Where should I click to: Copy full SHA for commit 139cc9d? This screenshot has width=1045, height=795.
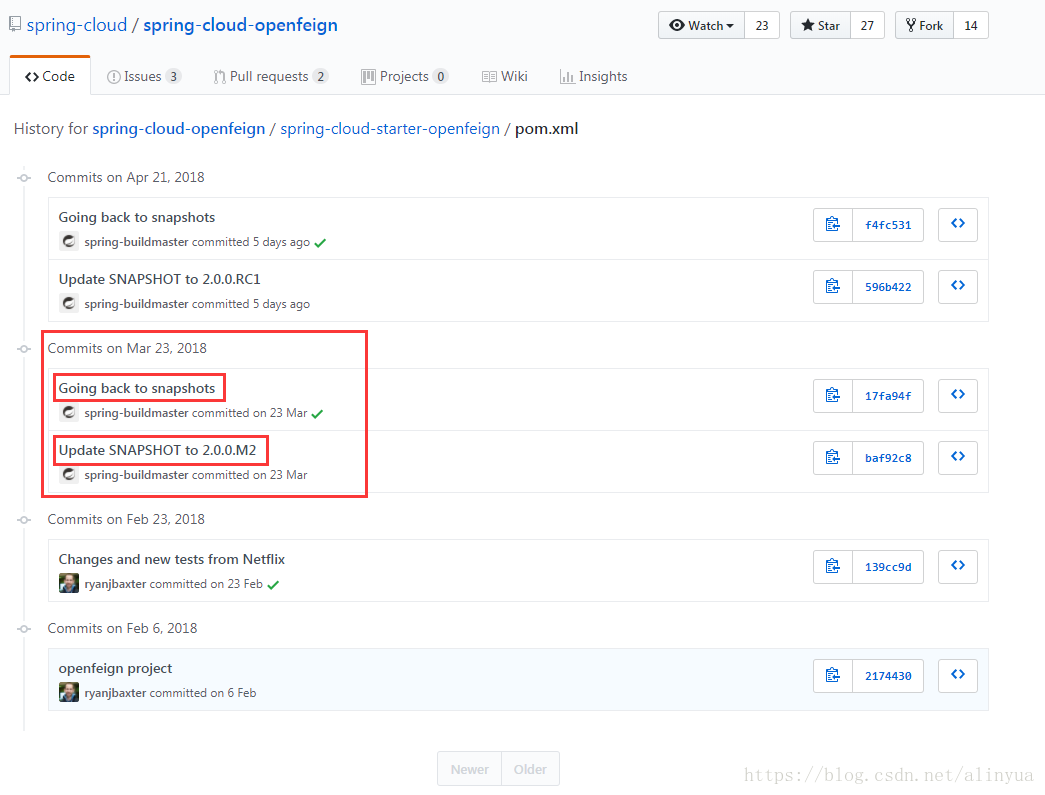tap(832, 566)
